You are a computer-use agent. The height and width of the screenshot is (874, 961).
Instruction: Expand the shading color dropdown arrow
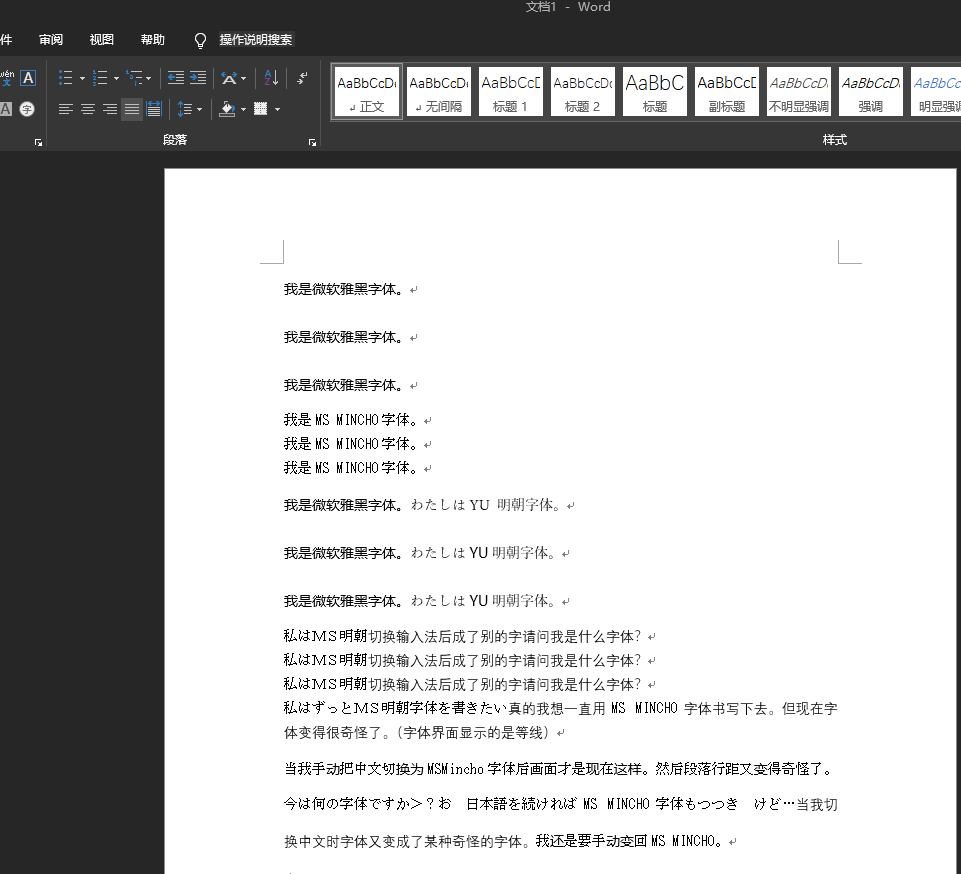(243, 109)
